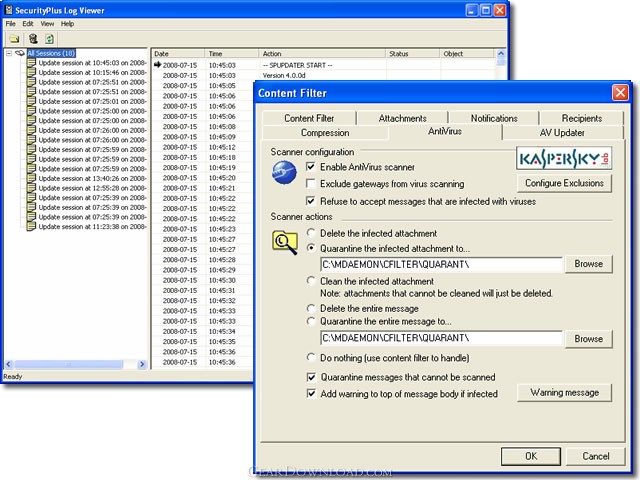Image resolution: width=640 pixels, height=480 pixels.
Task: Collapse the All Sessions tree node
Action: pyautogui.click(x=9, y=53)
